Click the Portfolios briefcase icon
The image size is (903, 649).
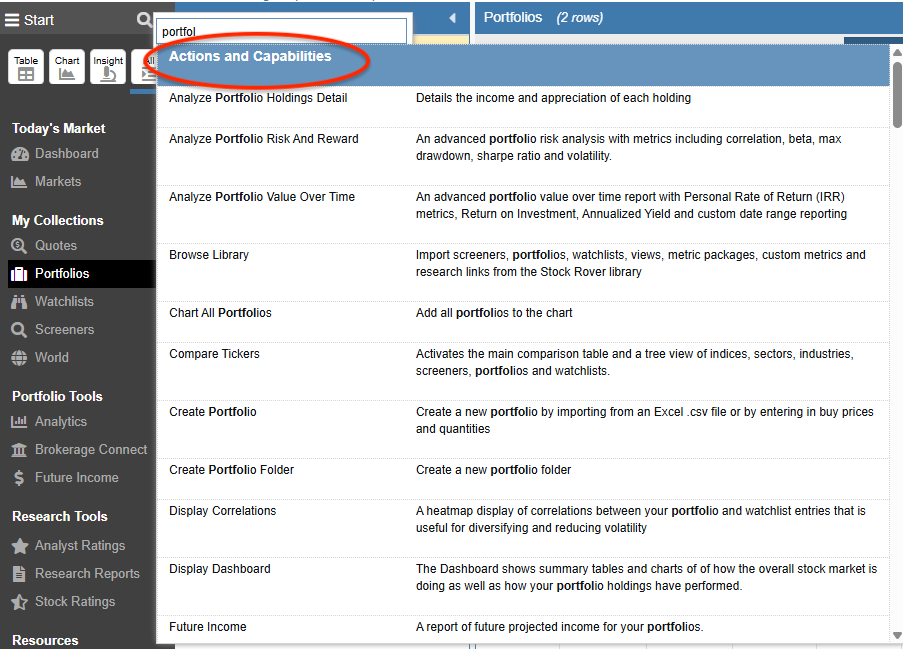coord(19,274)
